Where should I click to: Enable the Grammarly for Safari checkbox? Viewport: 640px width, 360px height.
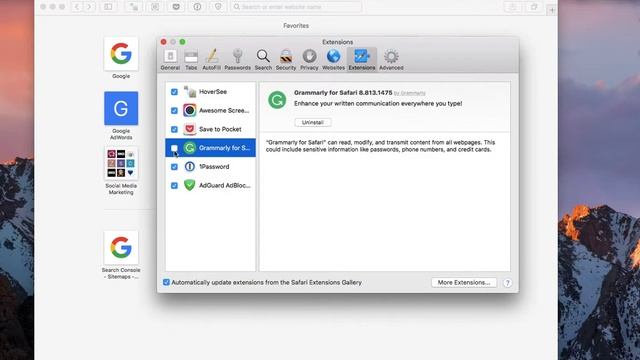tap(174, 148)
